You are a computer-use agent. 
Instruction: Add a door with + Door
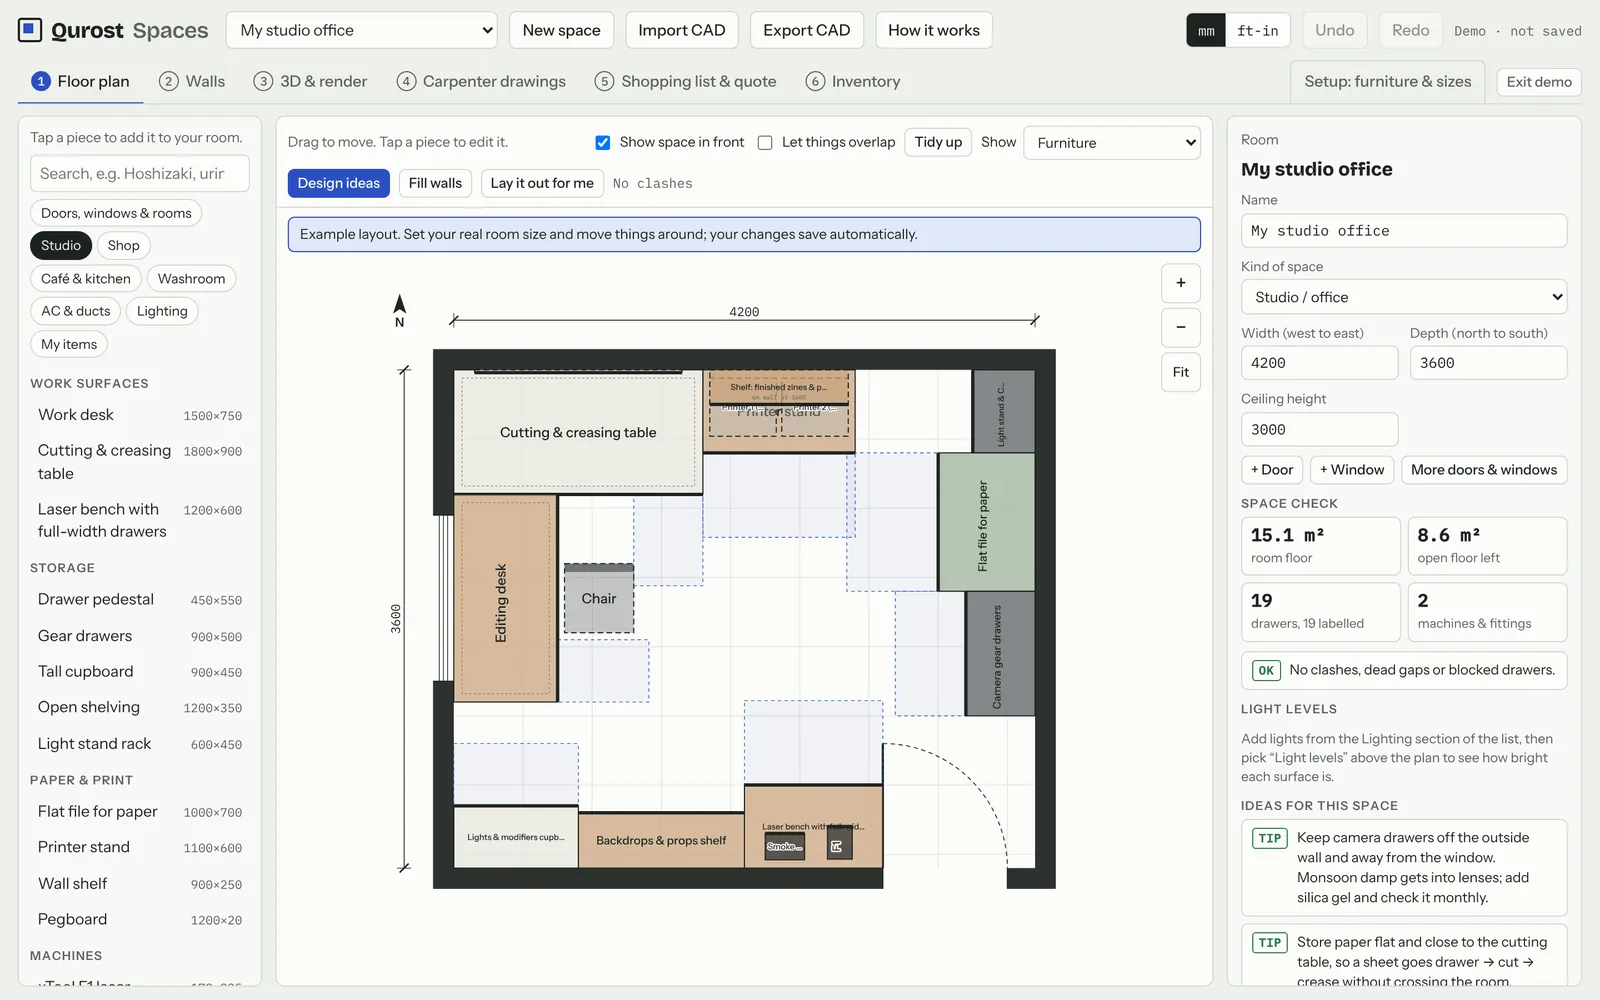coord(1272,470)
